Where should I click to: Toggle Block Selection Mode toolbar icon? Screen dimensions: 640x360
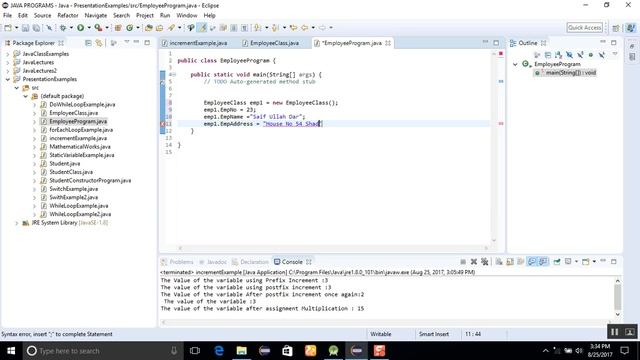pyautogui.click(x=234, y=28)
